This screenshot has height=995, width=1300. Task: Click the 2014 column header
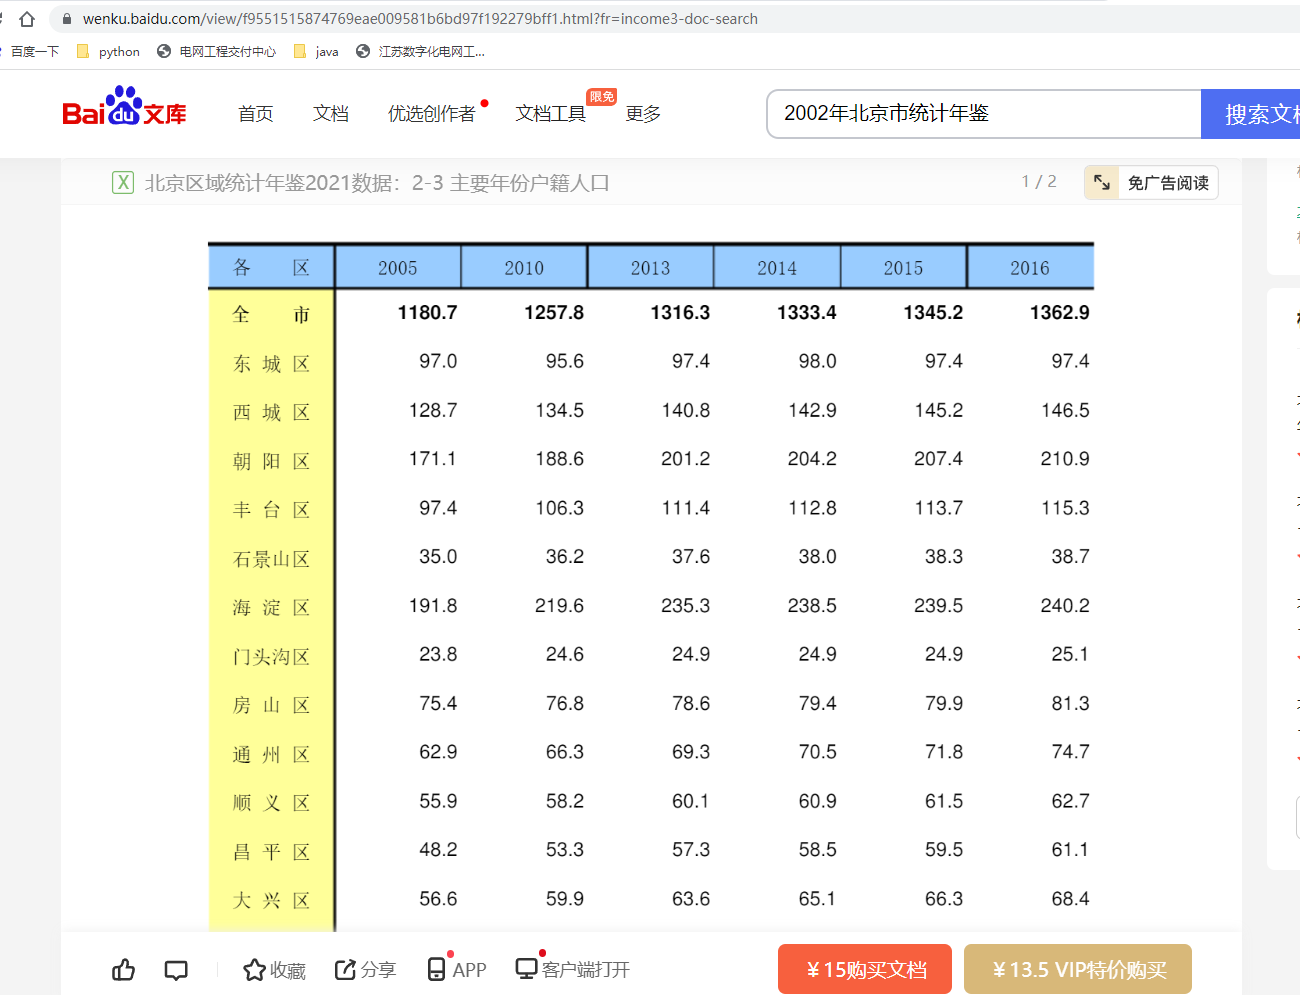[777, 267]
